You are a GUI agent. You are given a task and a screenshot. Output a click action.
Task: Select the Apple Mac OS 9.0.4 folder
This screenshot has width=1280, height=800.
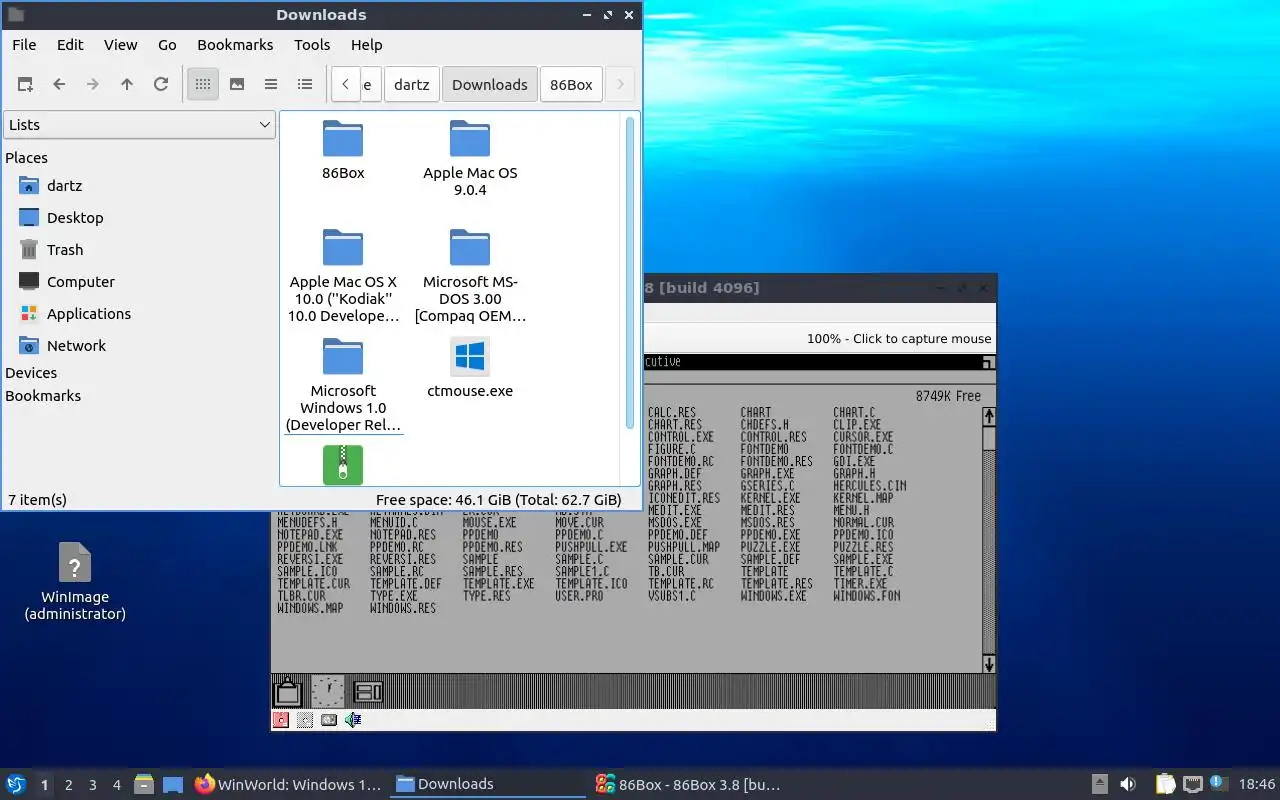pos(470,139)
